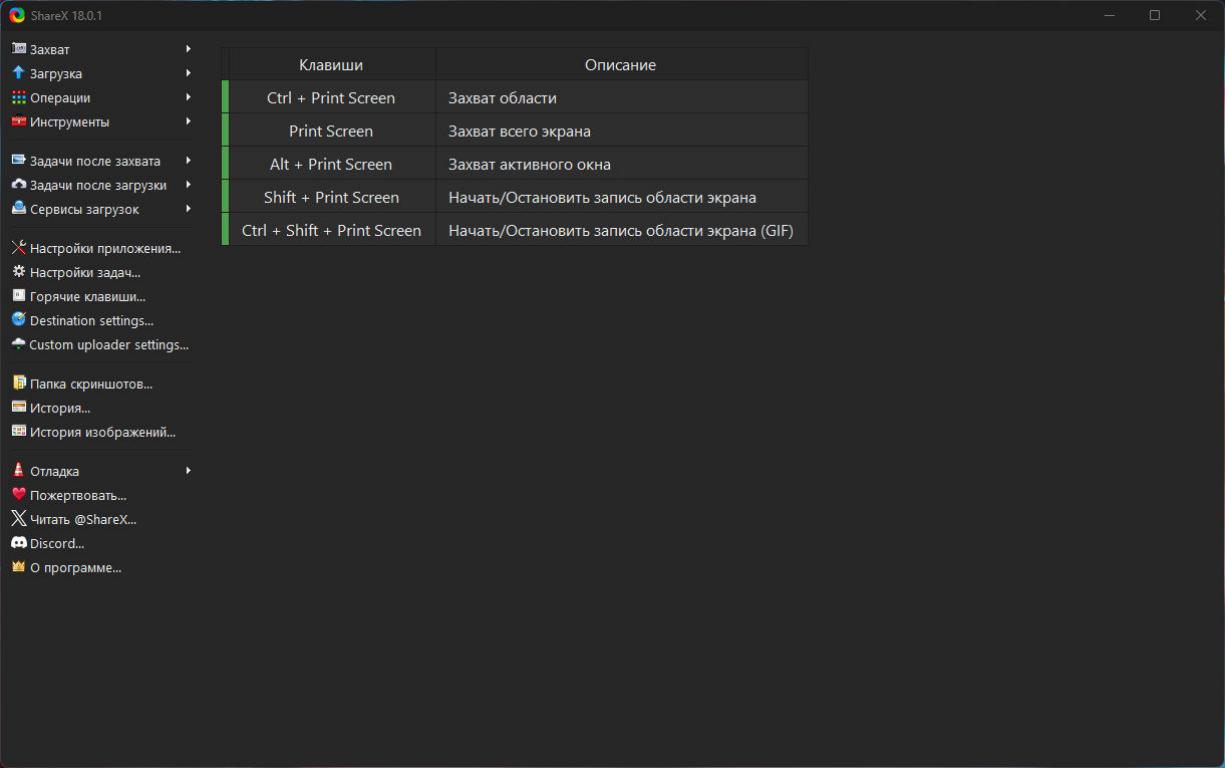Click the X logo beside Читать @ShareX
Image resolution: width=1225 pixels, height=768 pixels.
click(x=18, y=519)
